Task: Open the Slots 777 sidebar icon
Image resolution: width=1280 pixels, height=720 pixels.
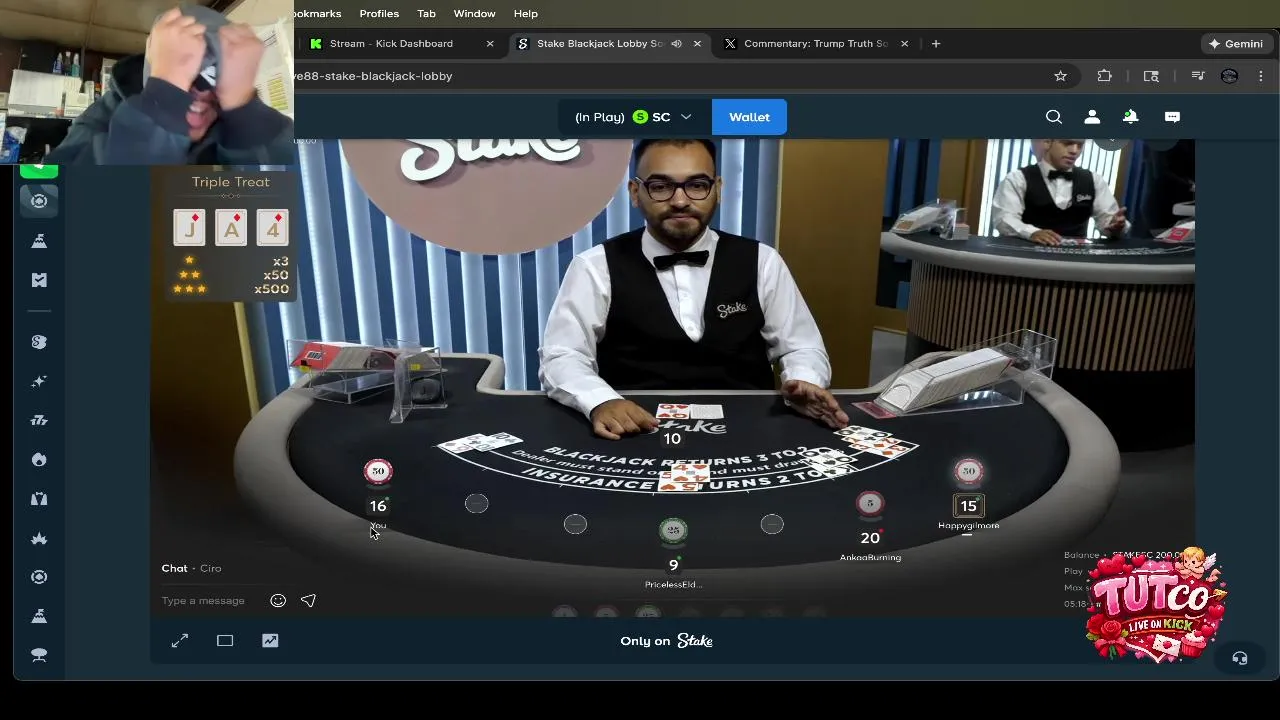Action: pos(39,420)
